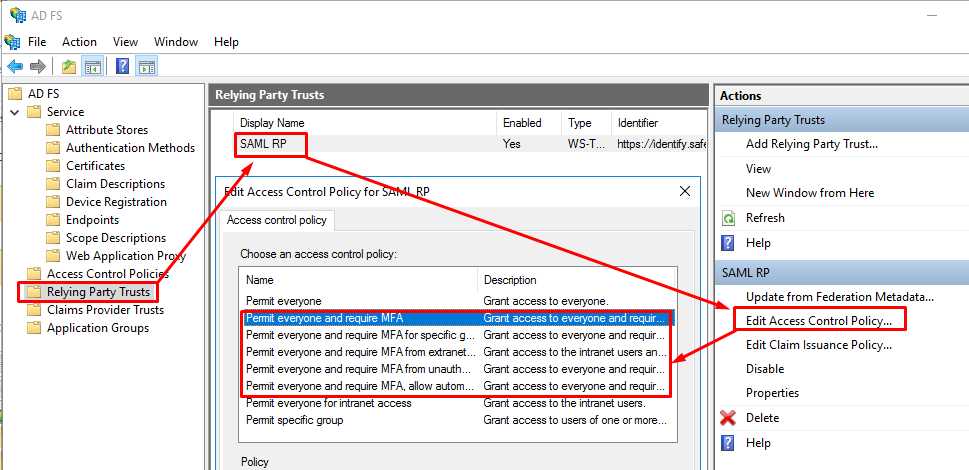Viewport: 969px width, 470px height.
Task: Click the Forward arrow in the toolbar
Action: 38,67
